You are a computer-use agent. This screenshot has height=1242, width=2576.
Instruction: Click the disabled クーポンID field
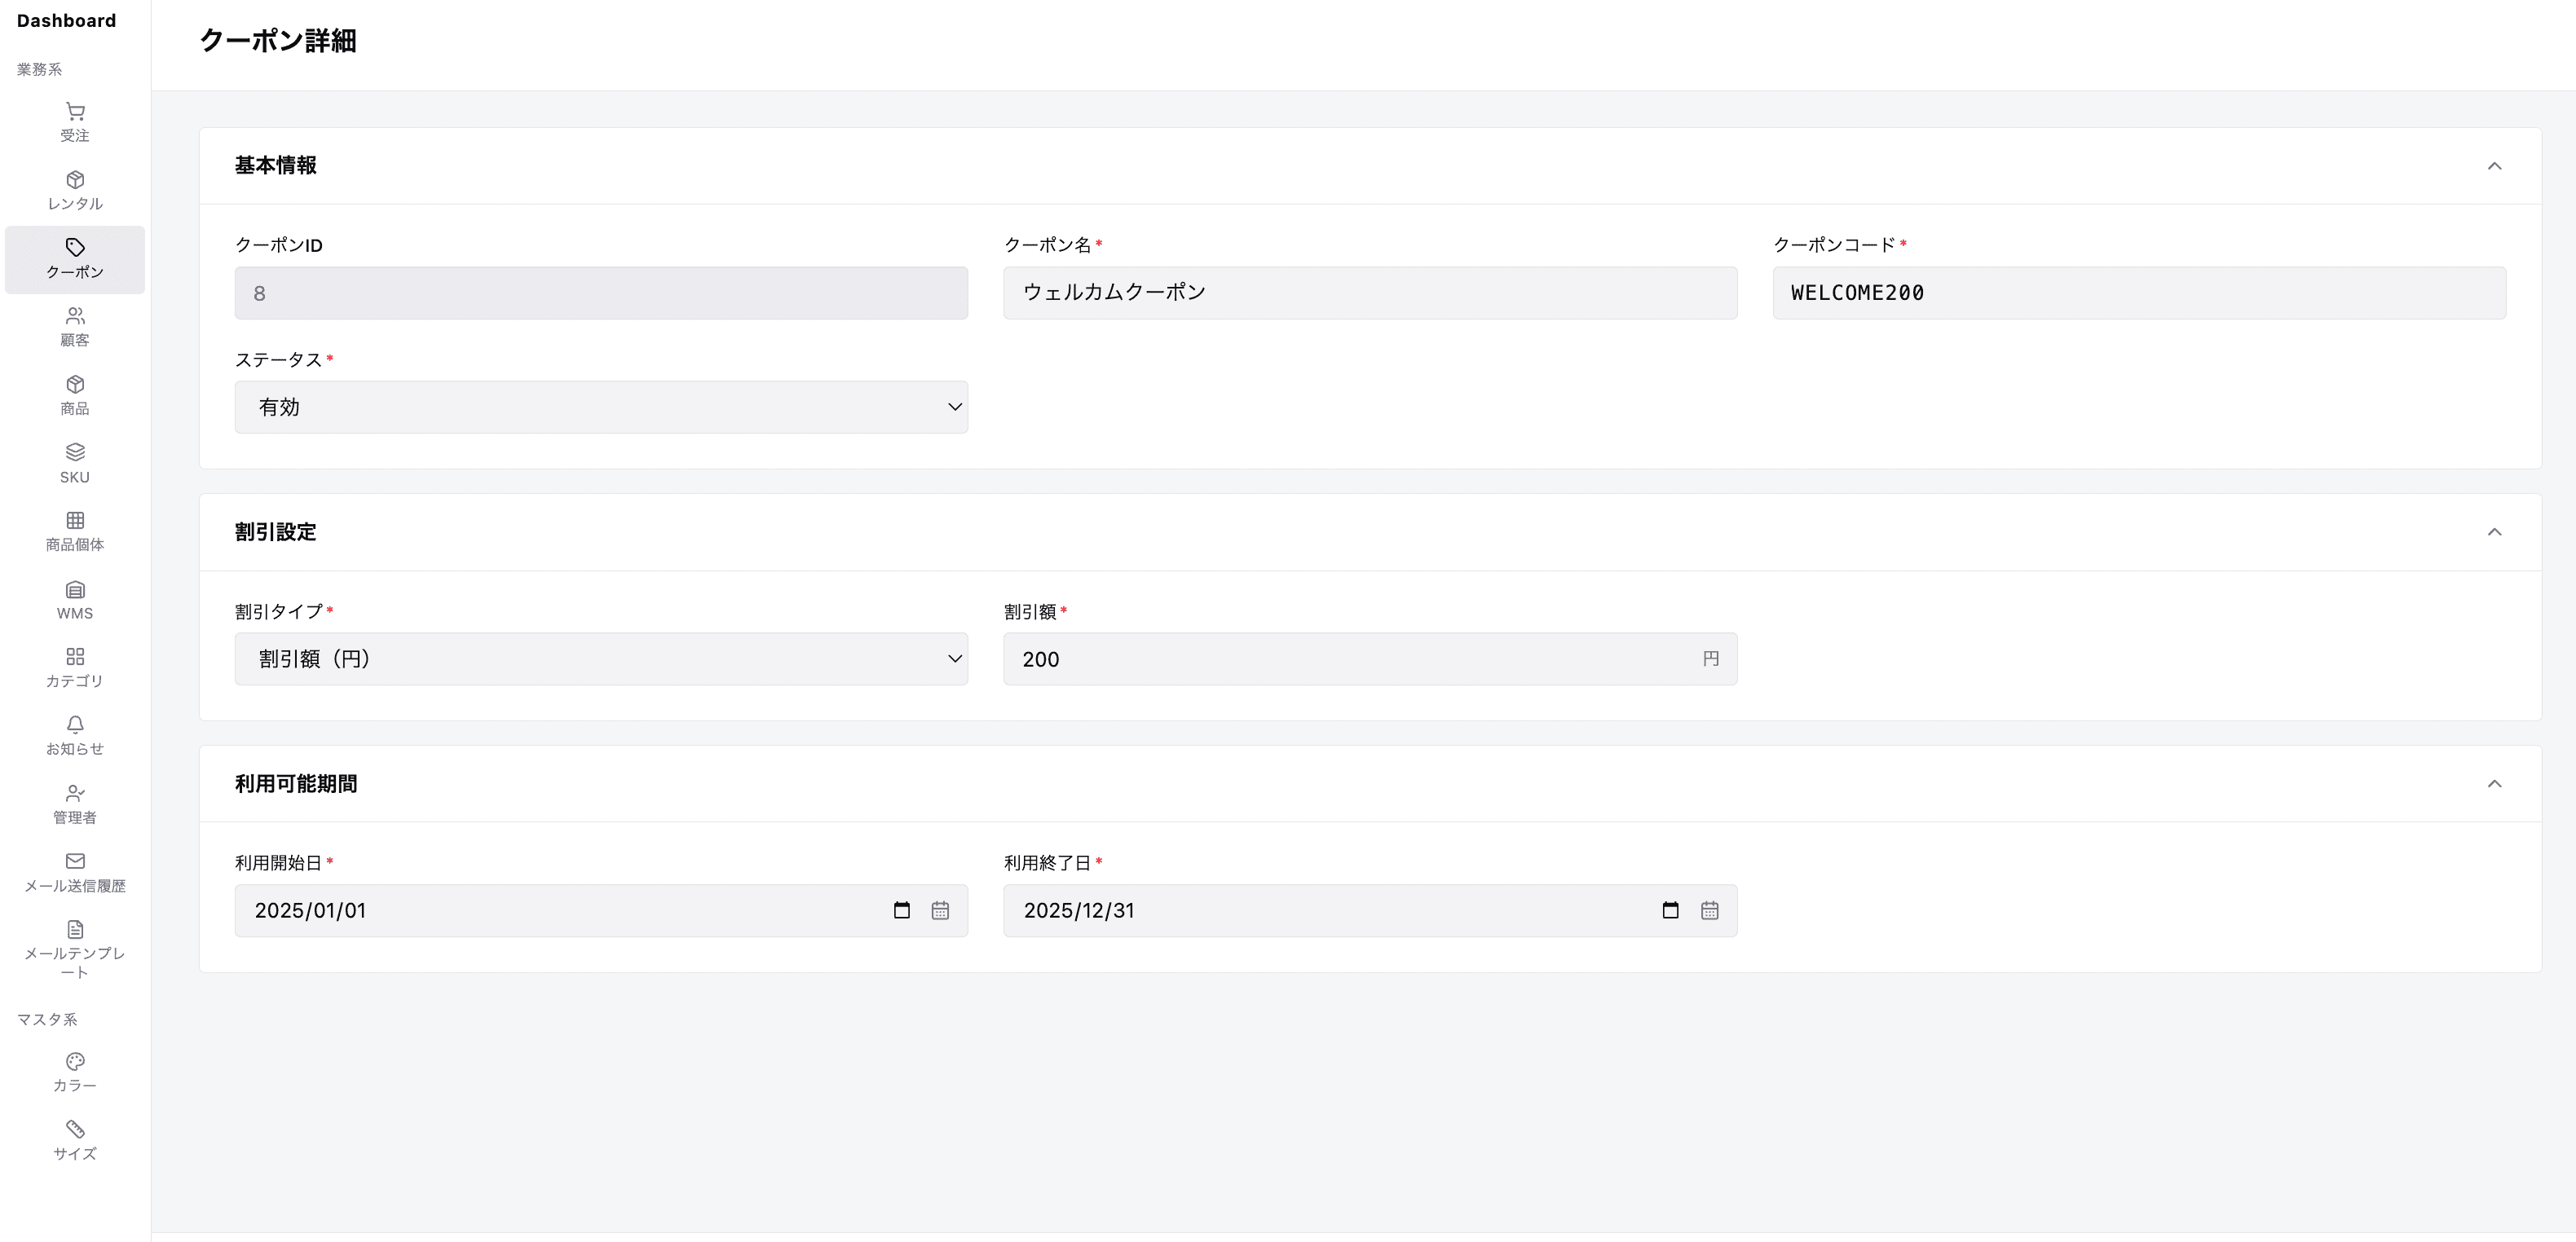point(601,293)
